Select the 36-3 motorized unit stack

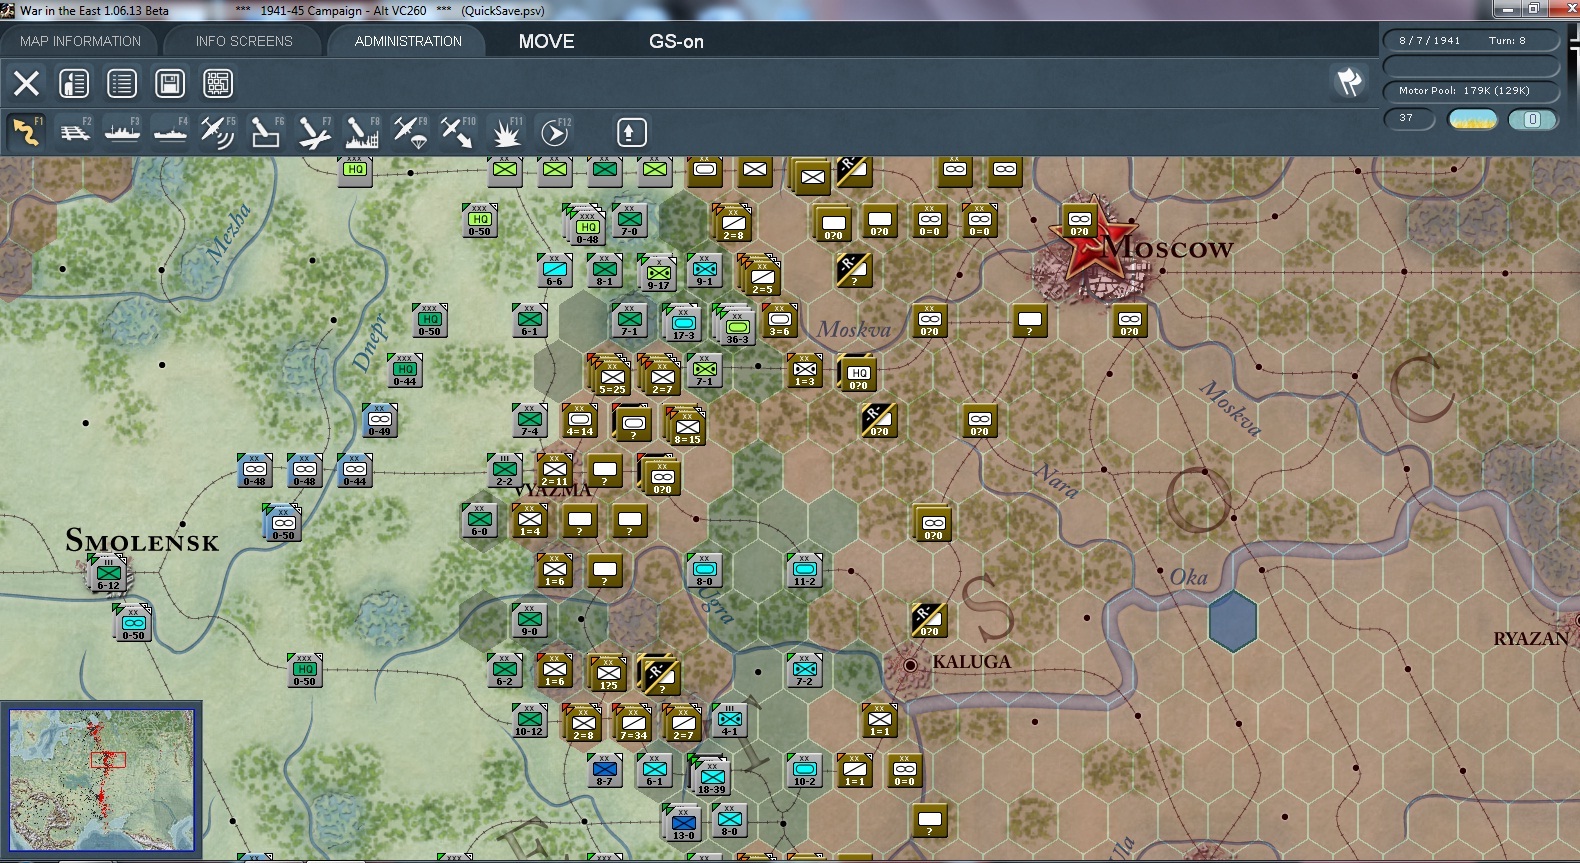(x=736, y=325)
